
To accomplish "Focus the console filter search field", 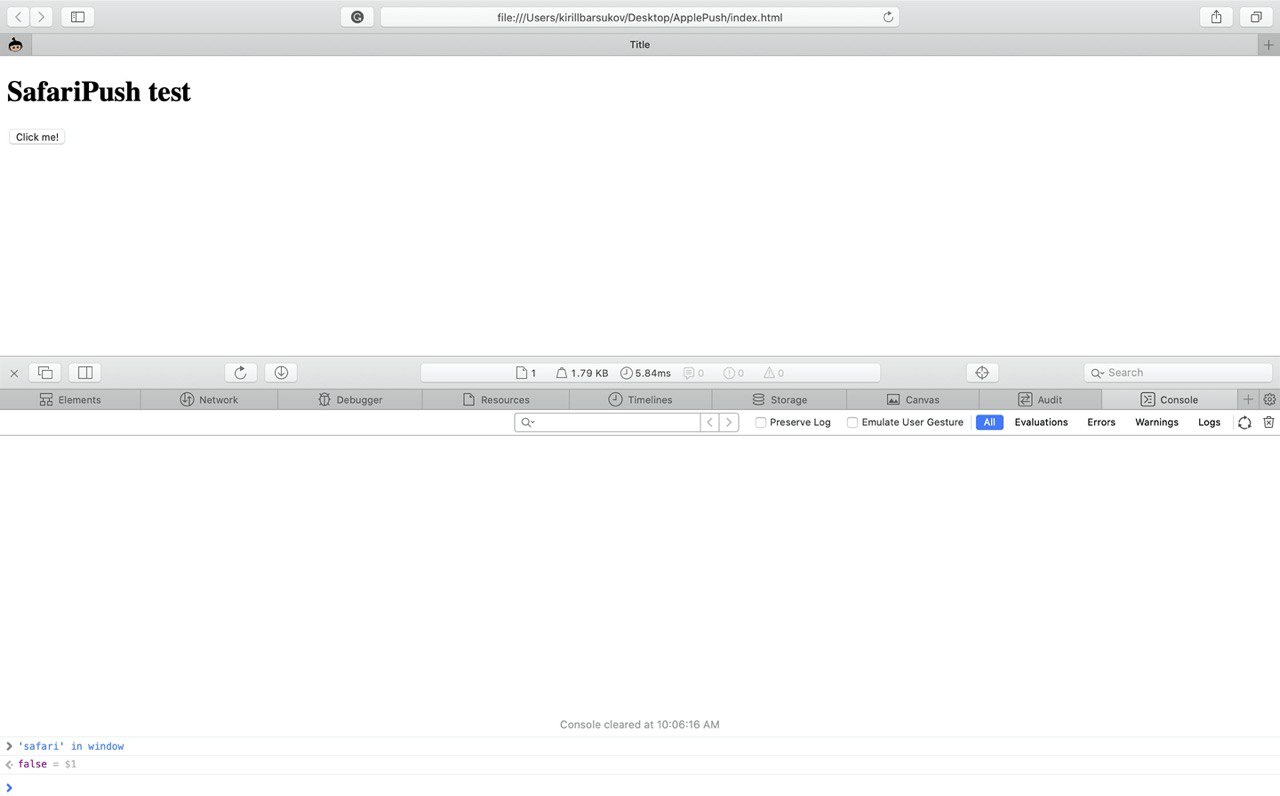I will 607,422.
